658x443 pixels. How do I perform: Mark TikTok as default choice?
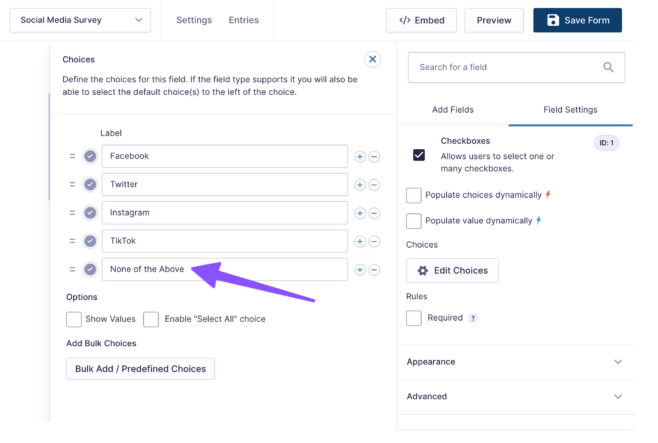90,241
